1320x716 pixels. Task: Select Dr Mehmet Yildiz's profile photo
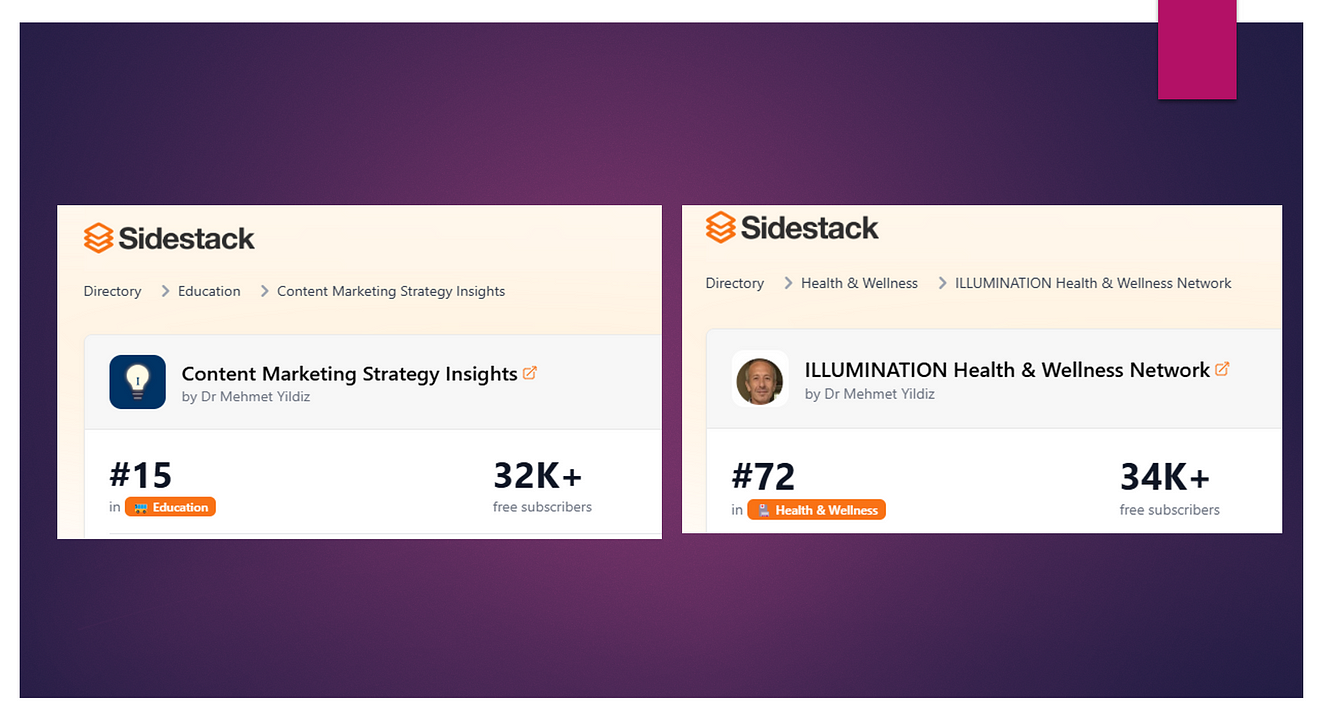click(760, 378)
